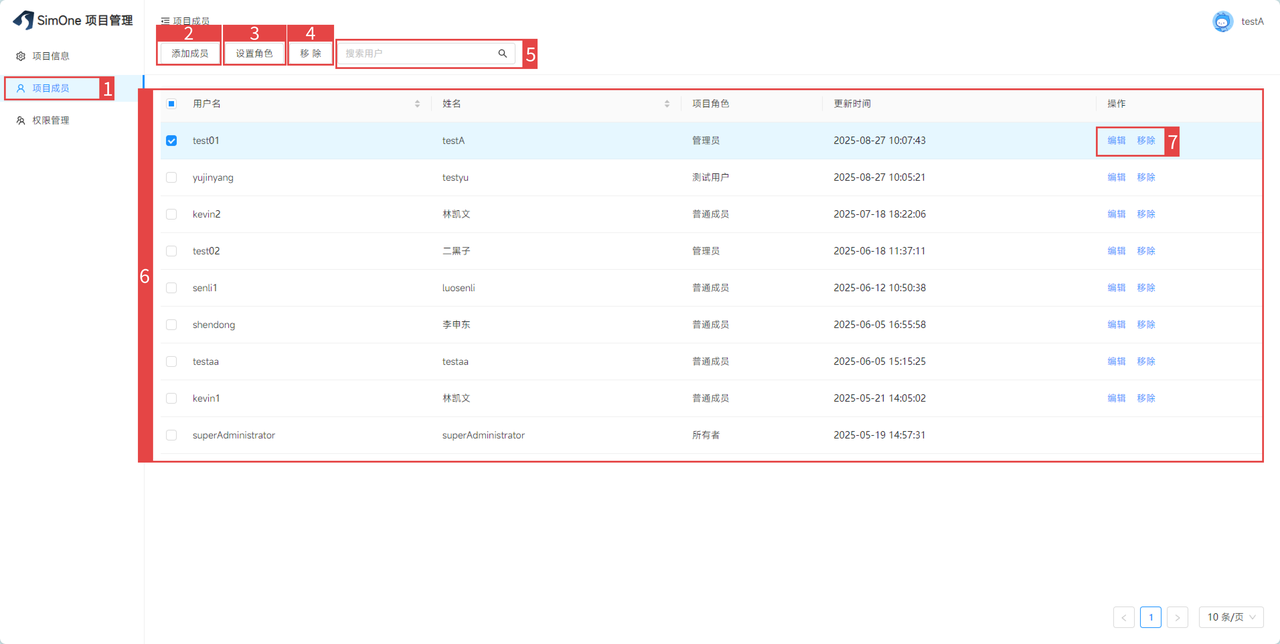Open the 10 条/页 page size dropdown

[1230, 617]
